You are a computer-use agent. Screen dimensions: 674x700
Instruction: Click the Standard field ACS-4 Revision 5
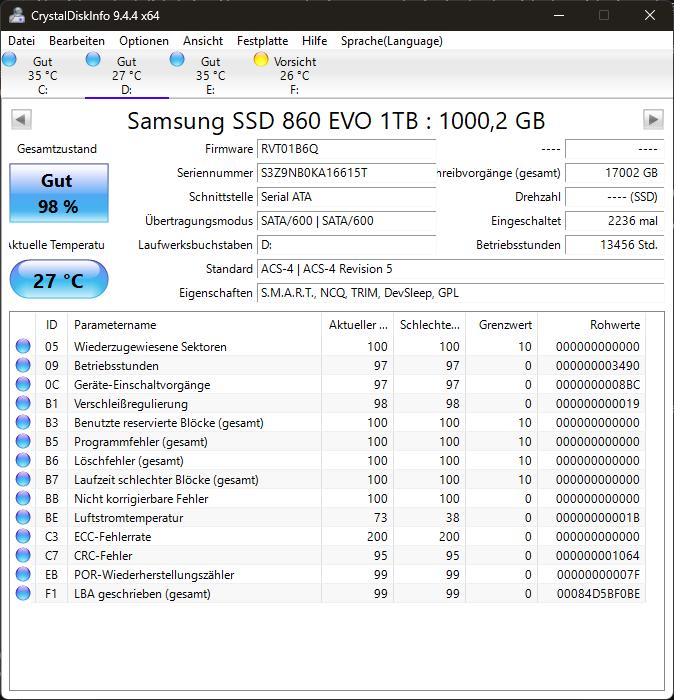[x=461, y=269]
